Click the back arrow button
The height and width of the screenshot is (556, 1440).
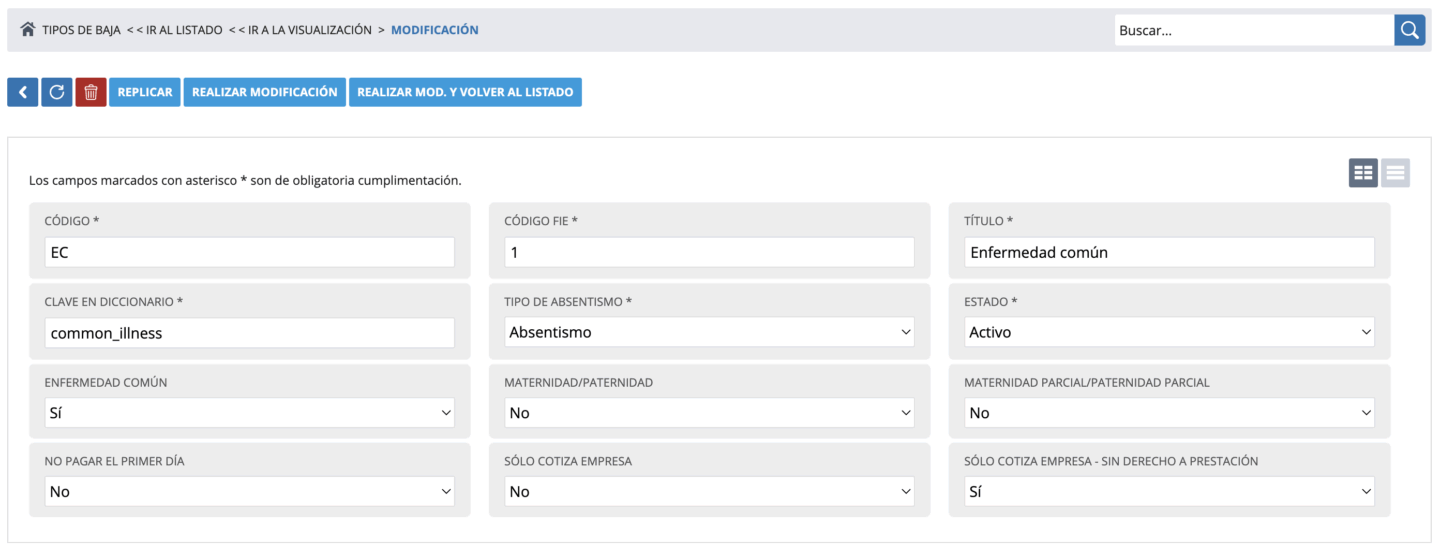coord(22,92)
